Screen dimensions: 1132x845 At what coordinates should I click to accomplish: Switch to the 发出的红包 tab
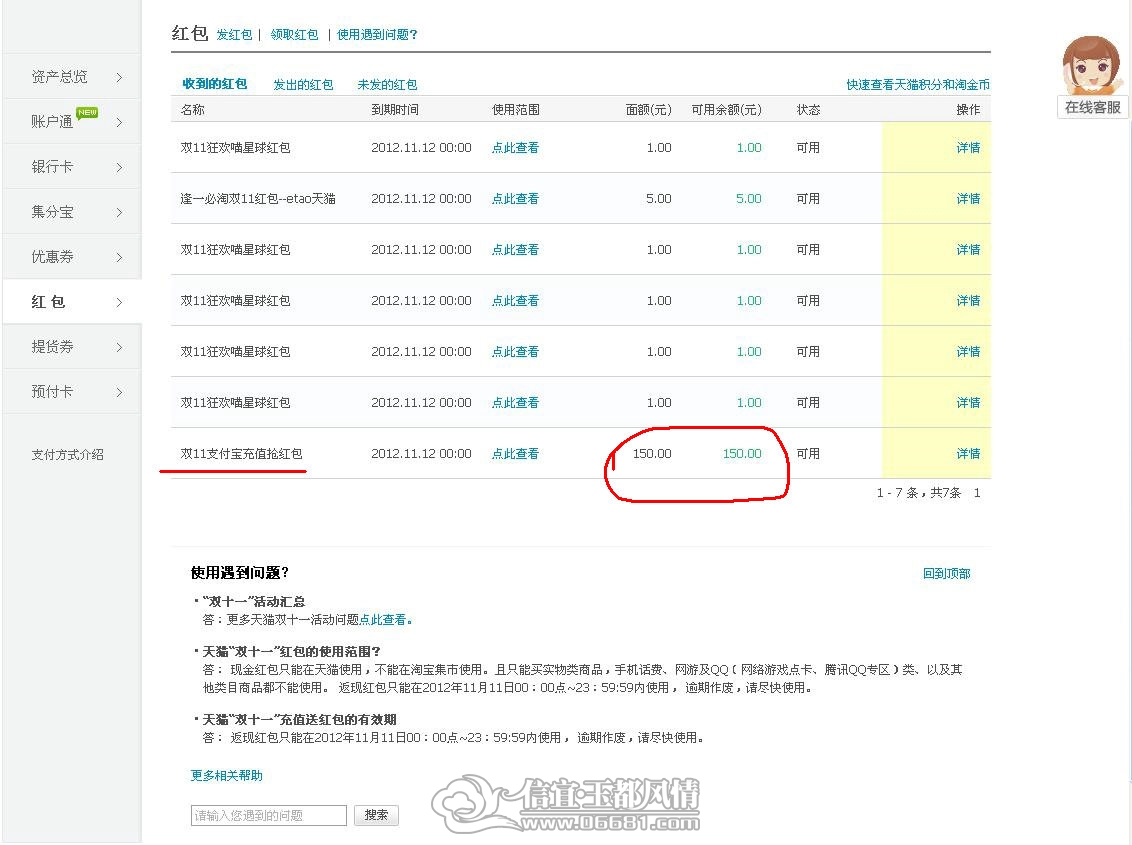tap(303, 84)
